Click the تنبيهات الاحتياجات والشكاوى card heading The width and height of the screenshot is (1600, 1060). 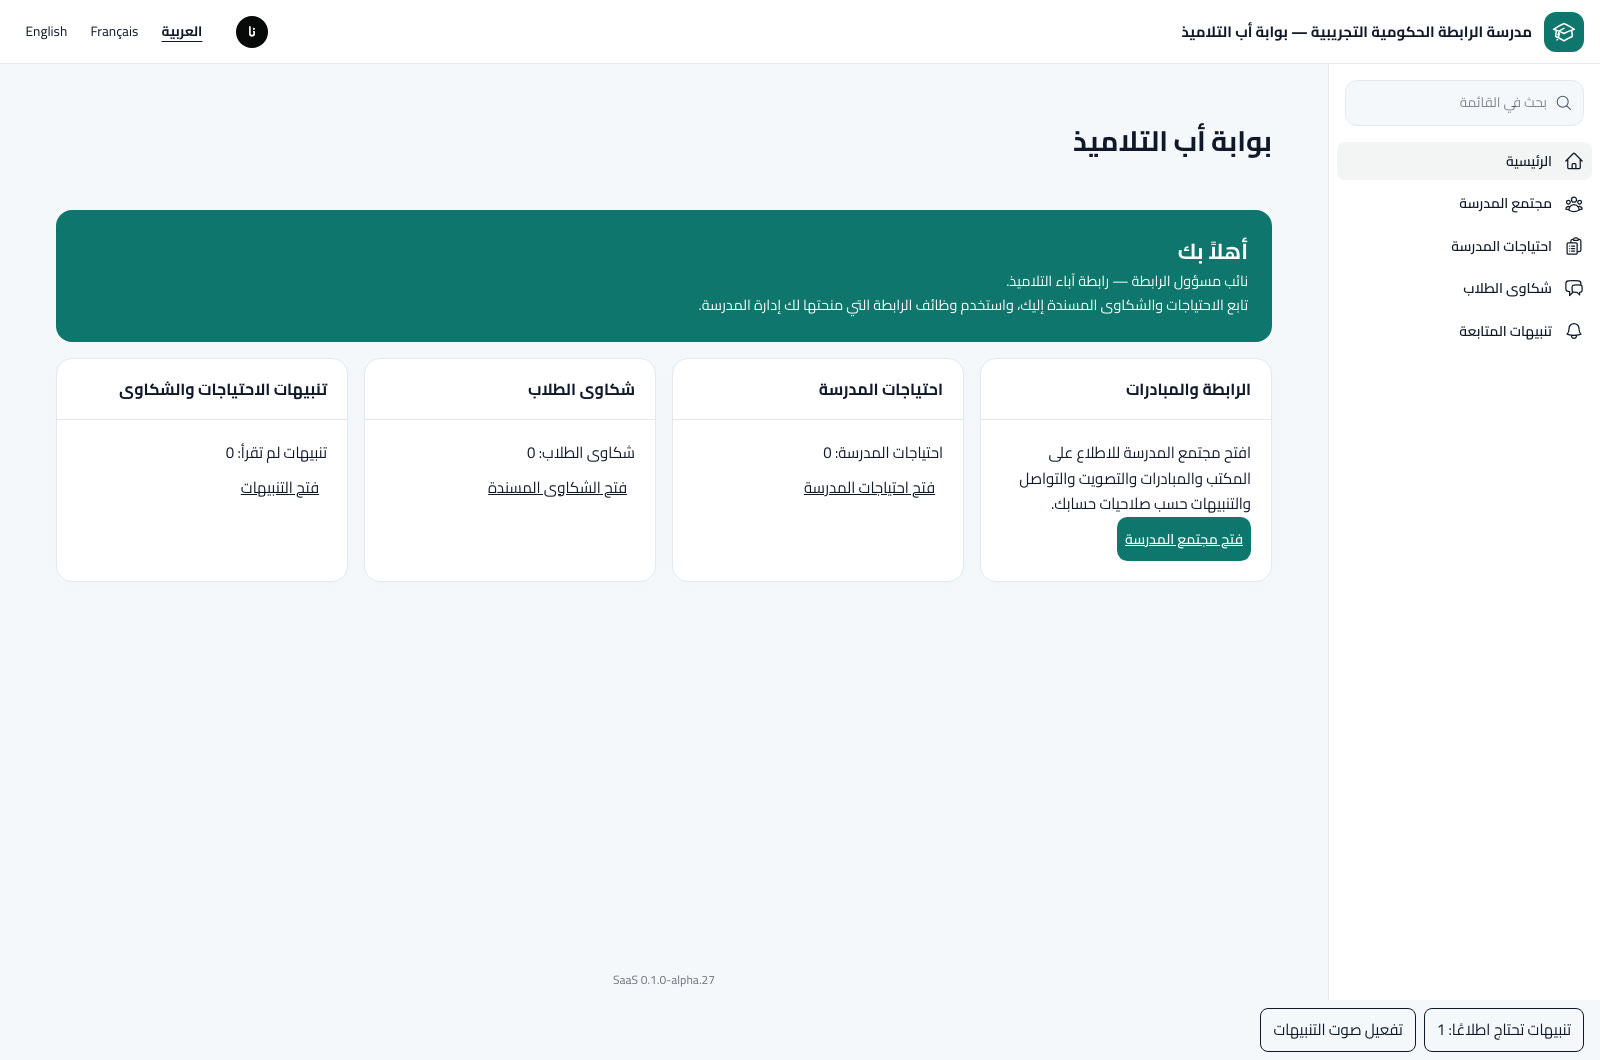(x=223, y=389)
